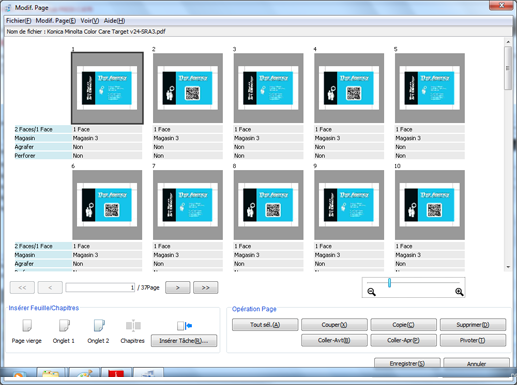Click the Pivoter button

tap(473, 340)
